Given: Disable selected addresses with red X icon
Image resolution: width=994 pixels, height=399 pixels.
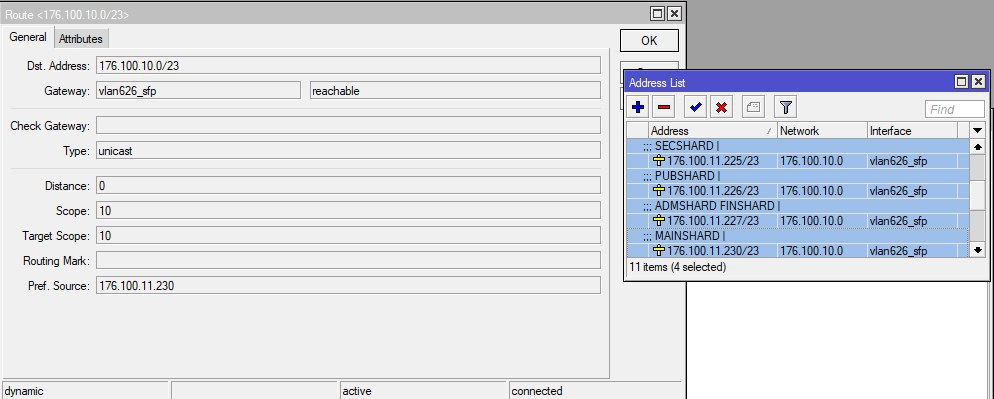Looking at the screenshot, I should pos(721,107).
